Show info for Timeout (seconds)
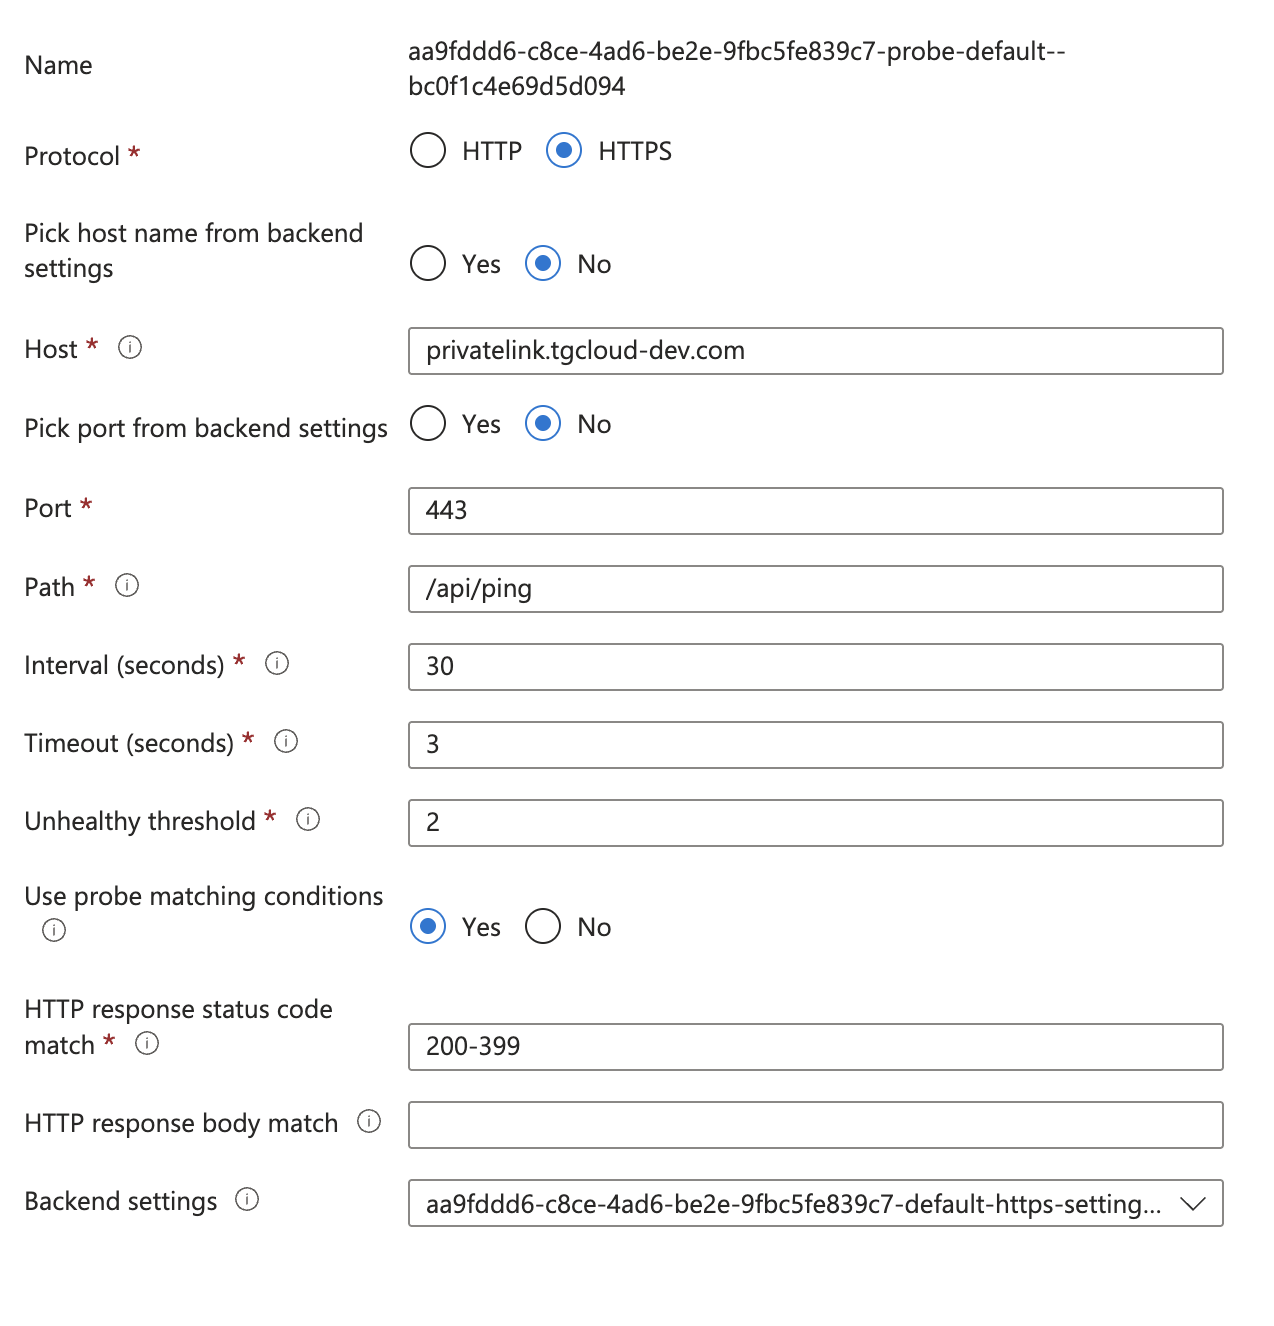The width and height of the screenshot is (1274, 1326). pyautogui.click(x=286, y=741)
